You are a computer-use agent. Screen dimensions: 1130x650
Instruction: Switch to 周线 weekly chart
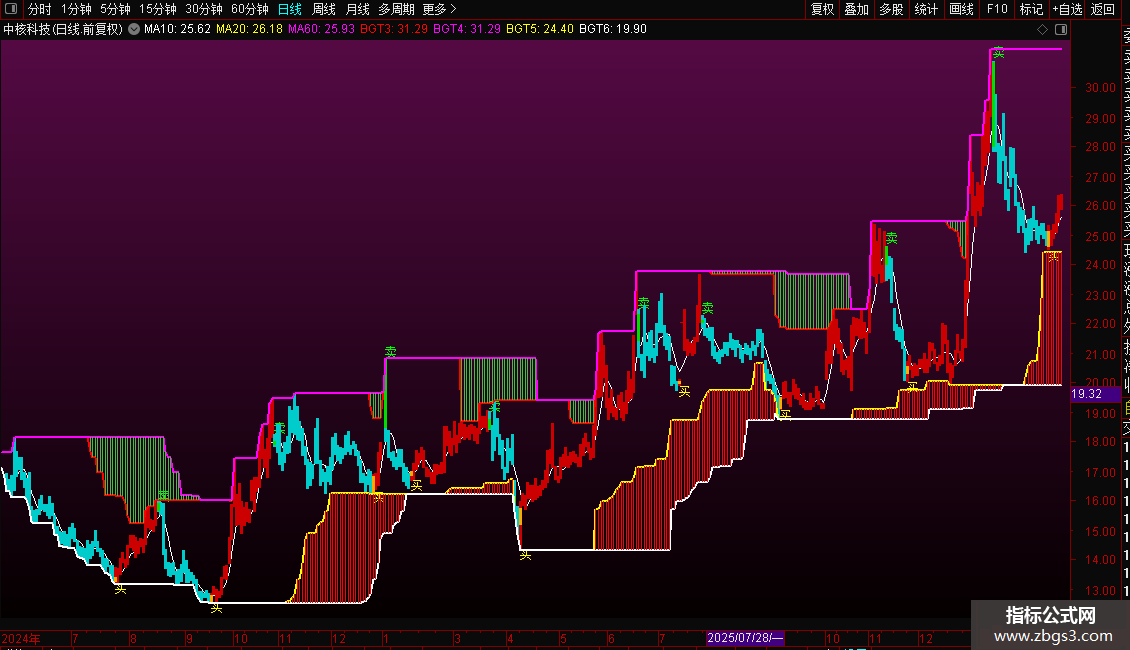point(324,9)
